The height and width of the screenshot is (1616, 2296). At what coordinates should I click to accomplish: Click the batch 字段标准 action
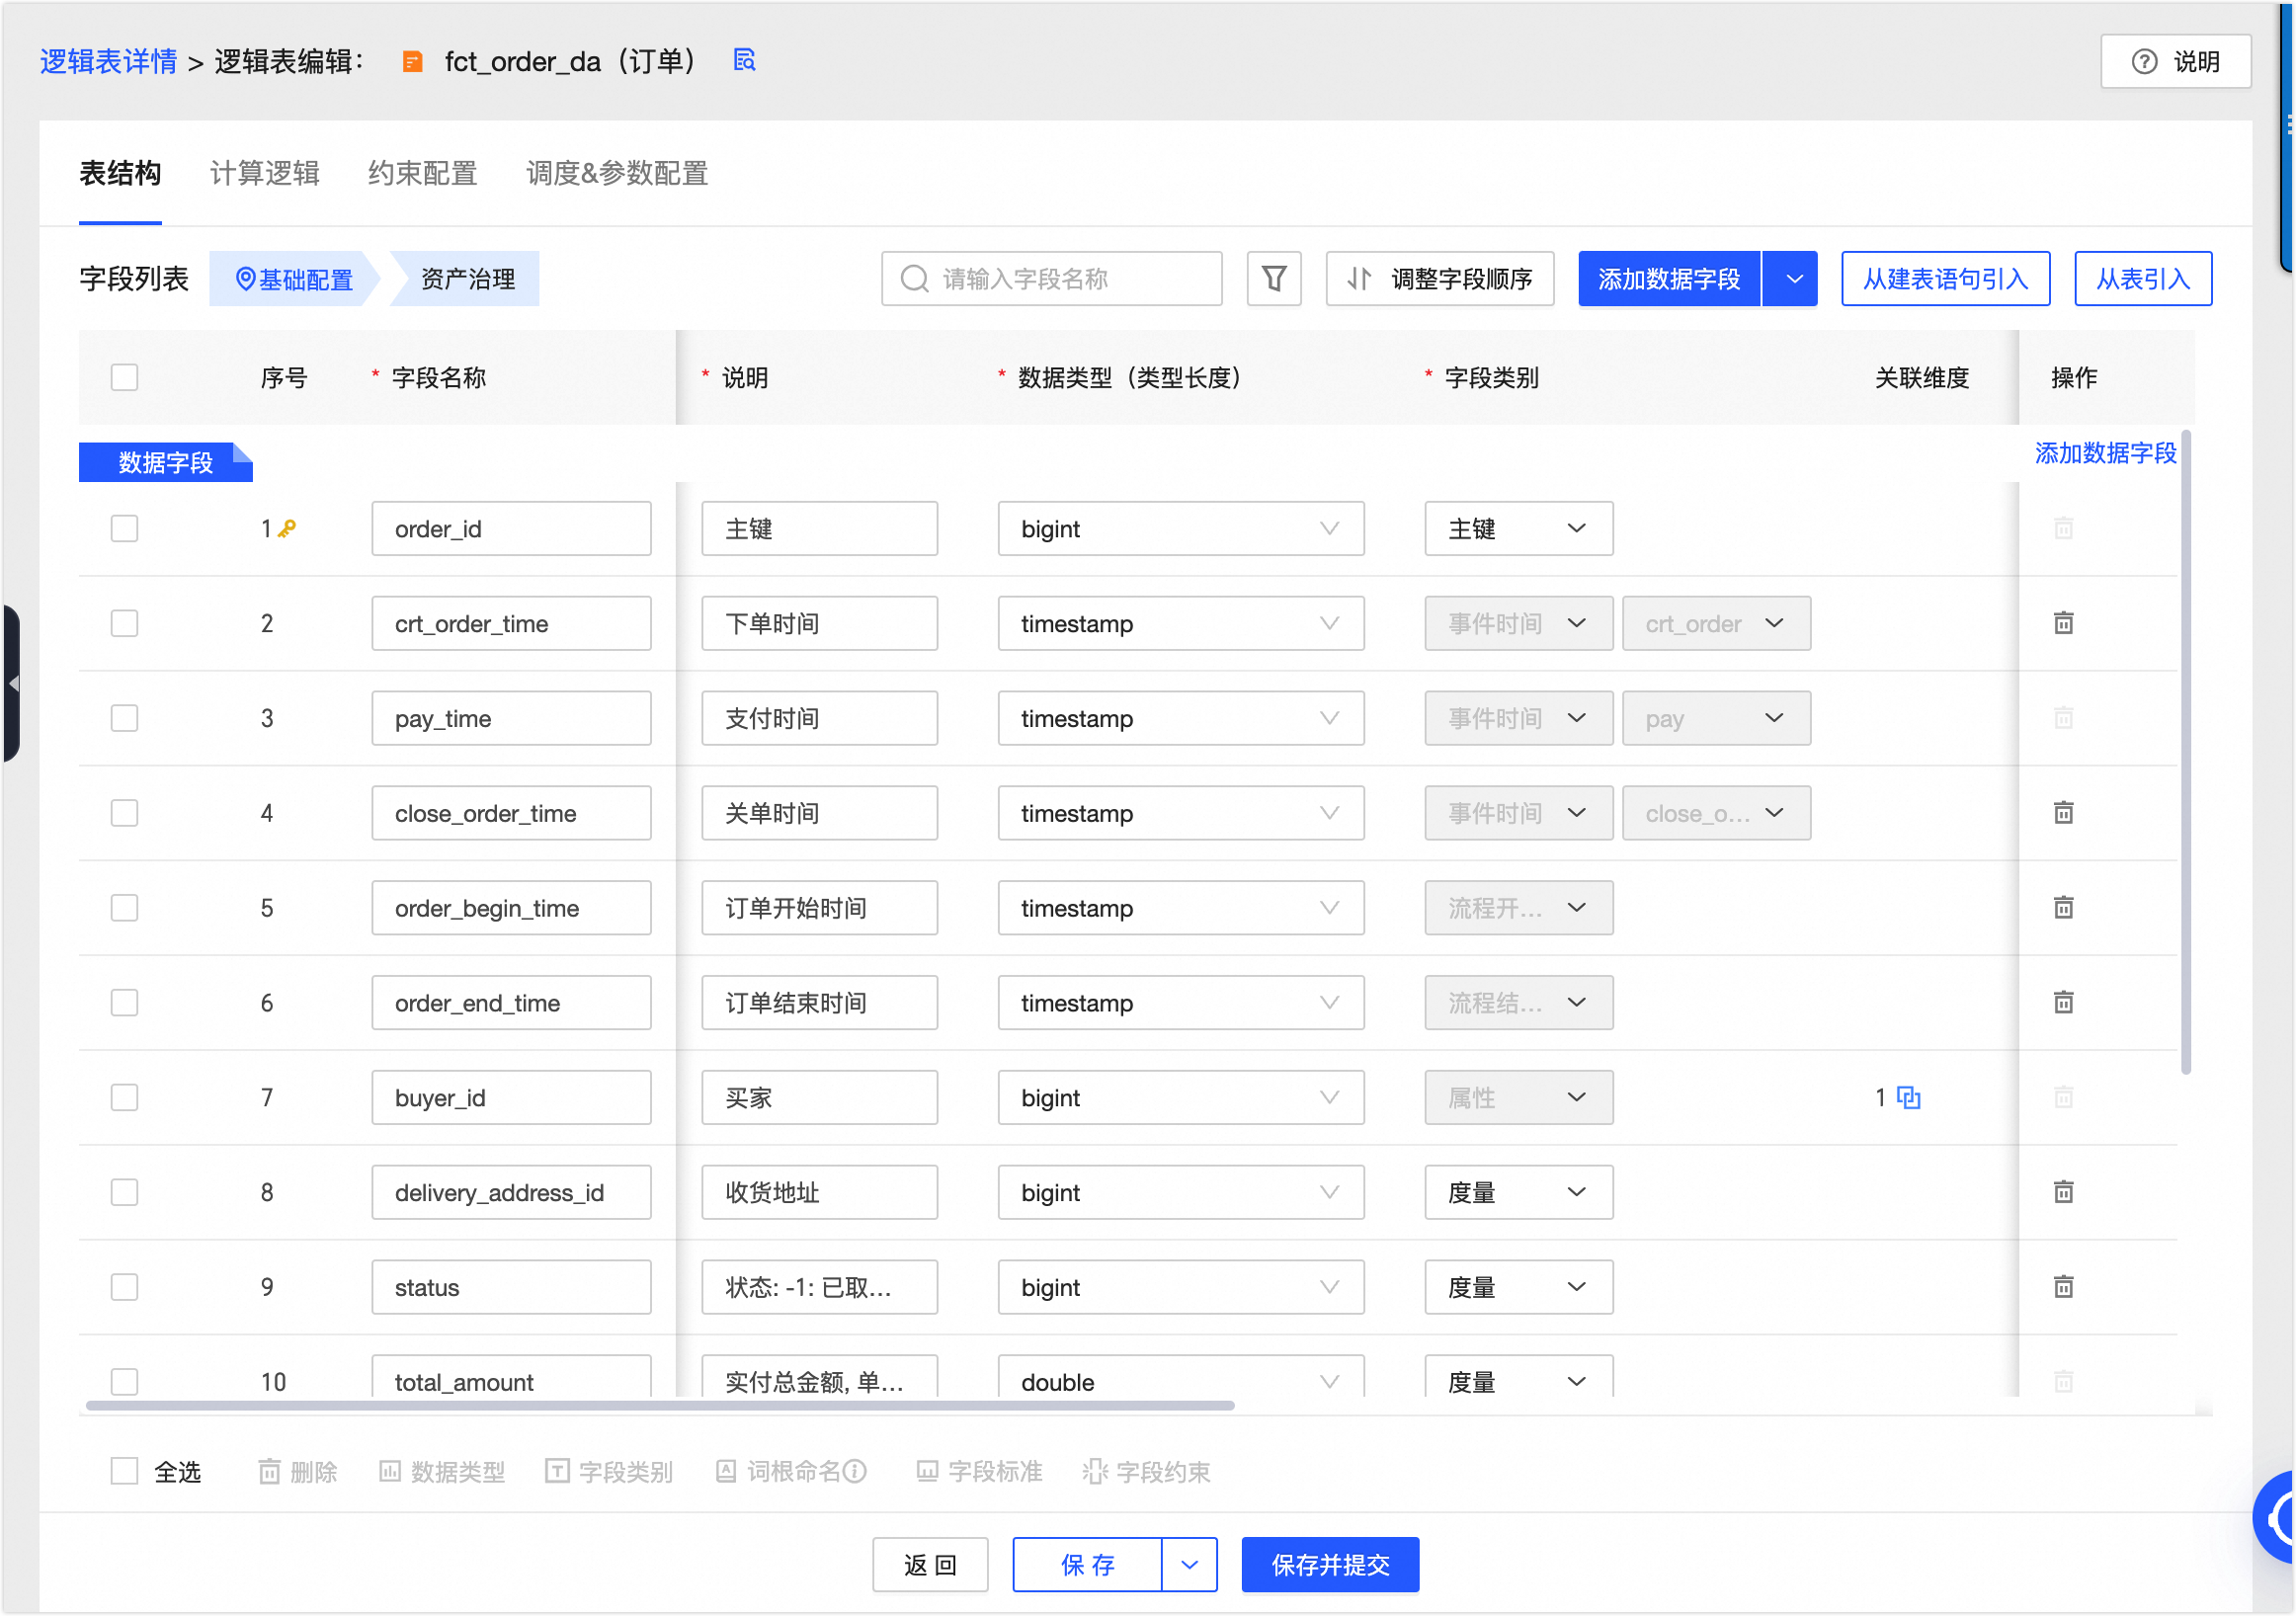[x=979, y=1472]
